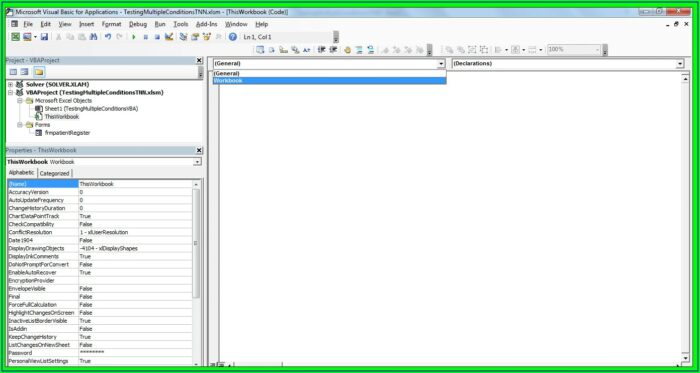Screen dimensions: 700x373
Task: Open the Window menu
Action: point(236,24)
